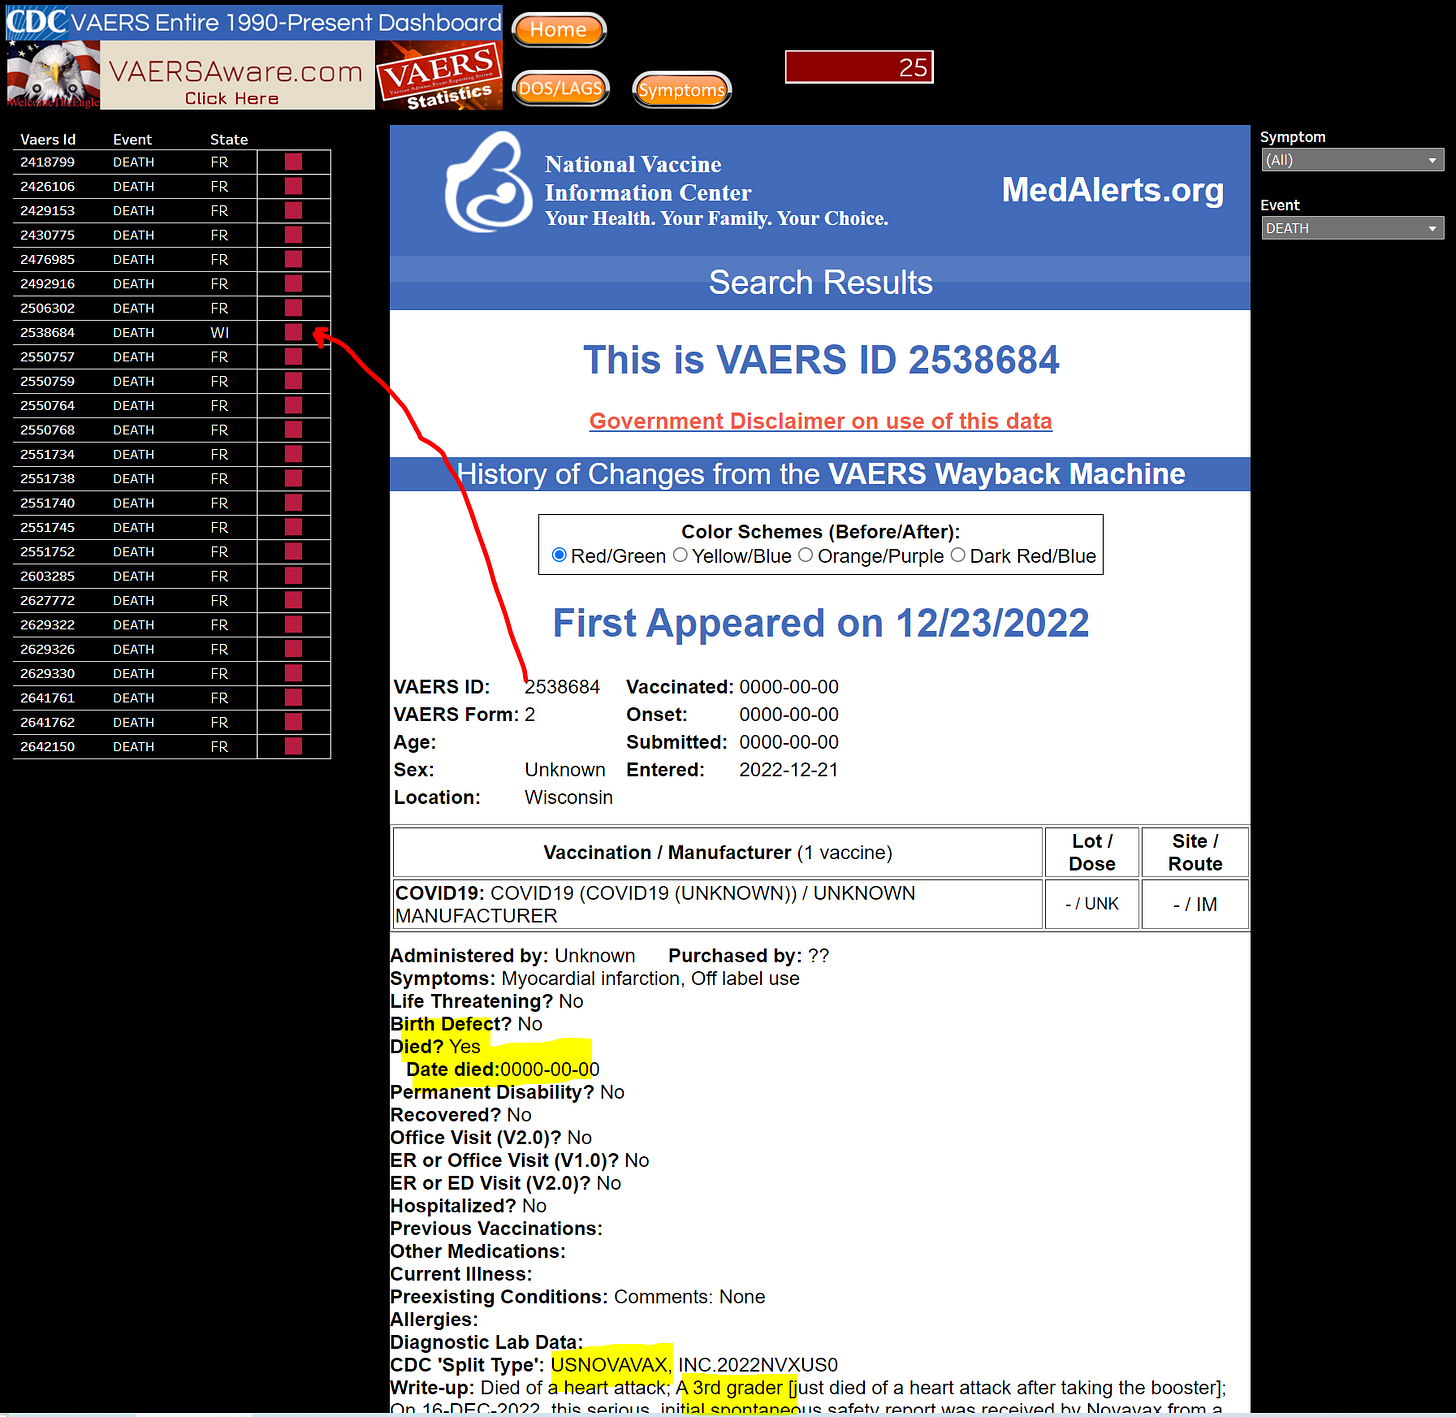Click the red square for row 2641761
The image size is (1456, 1417).
(x=293, y=697)
